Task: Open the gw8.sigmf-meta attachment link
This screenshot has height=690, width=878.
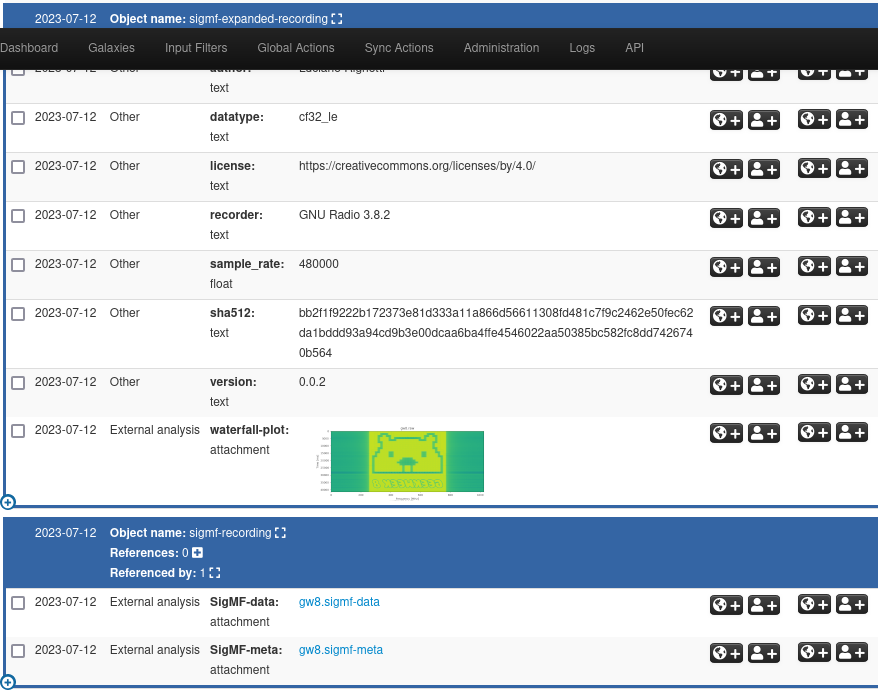Action: 340,650
